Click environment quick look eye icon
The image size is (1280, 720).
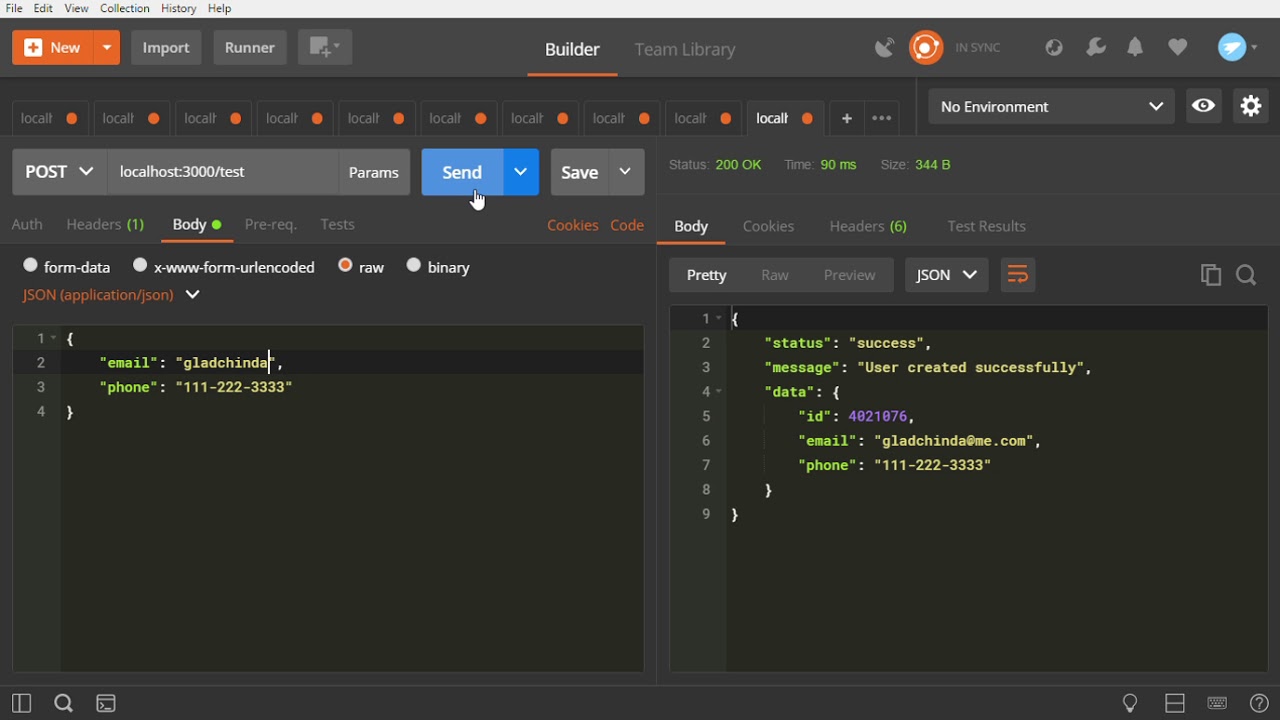coord(1204,106)
